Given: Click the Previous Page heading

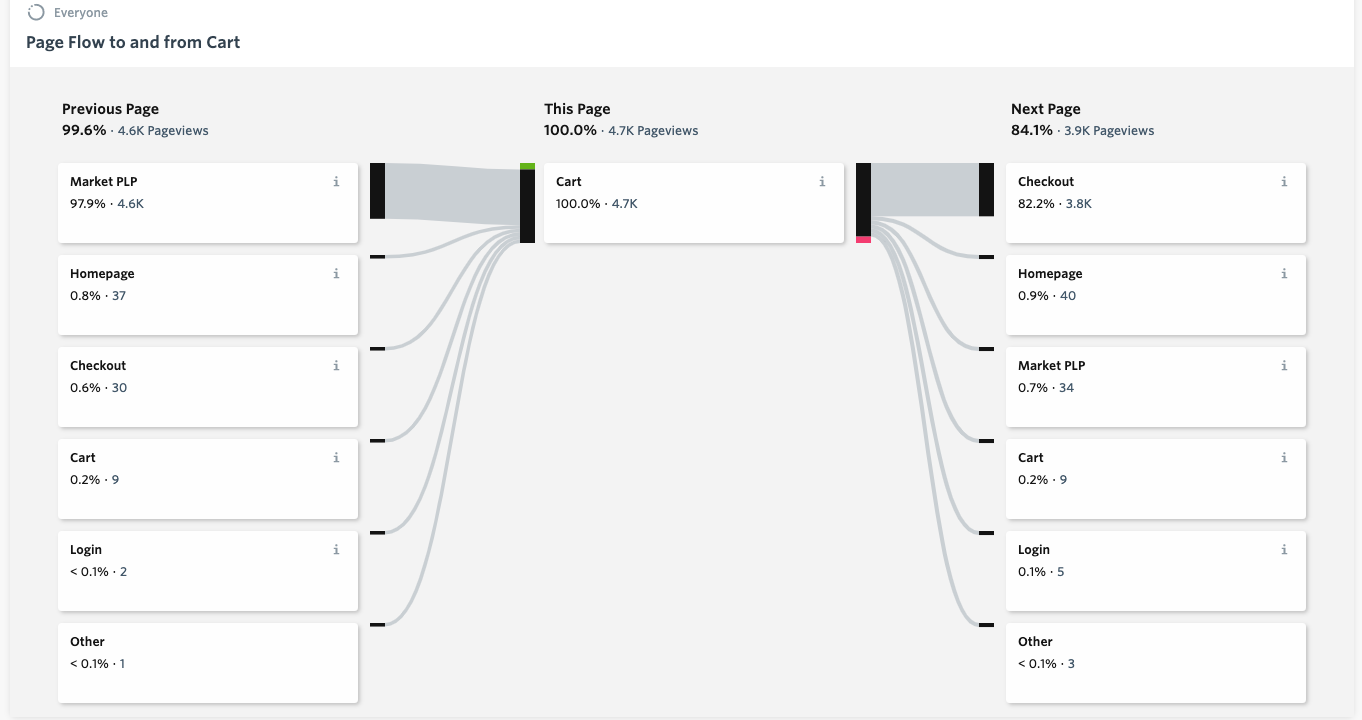Looking at the screenshot, I should pos(110,109).
